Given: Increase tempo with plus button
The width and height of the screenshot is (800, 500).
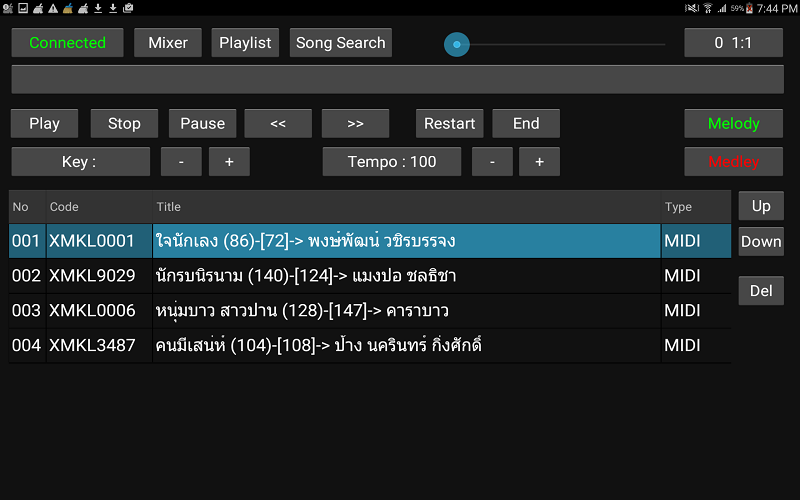Looking at the screenshot, I should [x=539, y=162].
